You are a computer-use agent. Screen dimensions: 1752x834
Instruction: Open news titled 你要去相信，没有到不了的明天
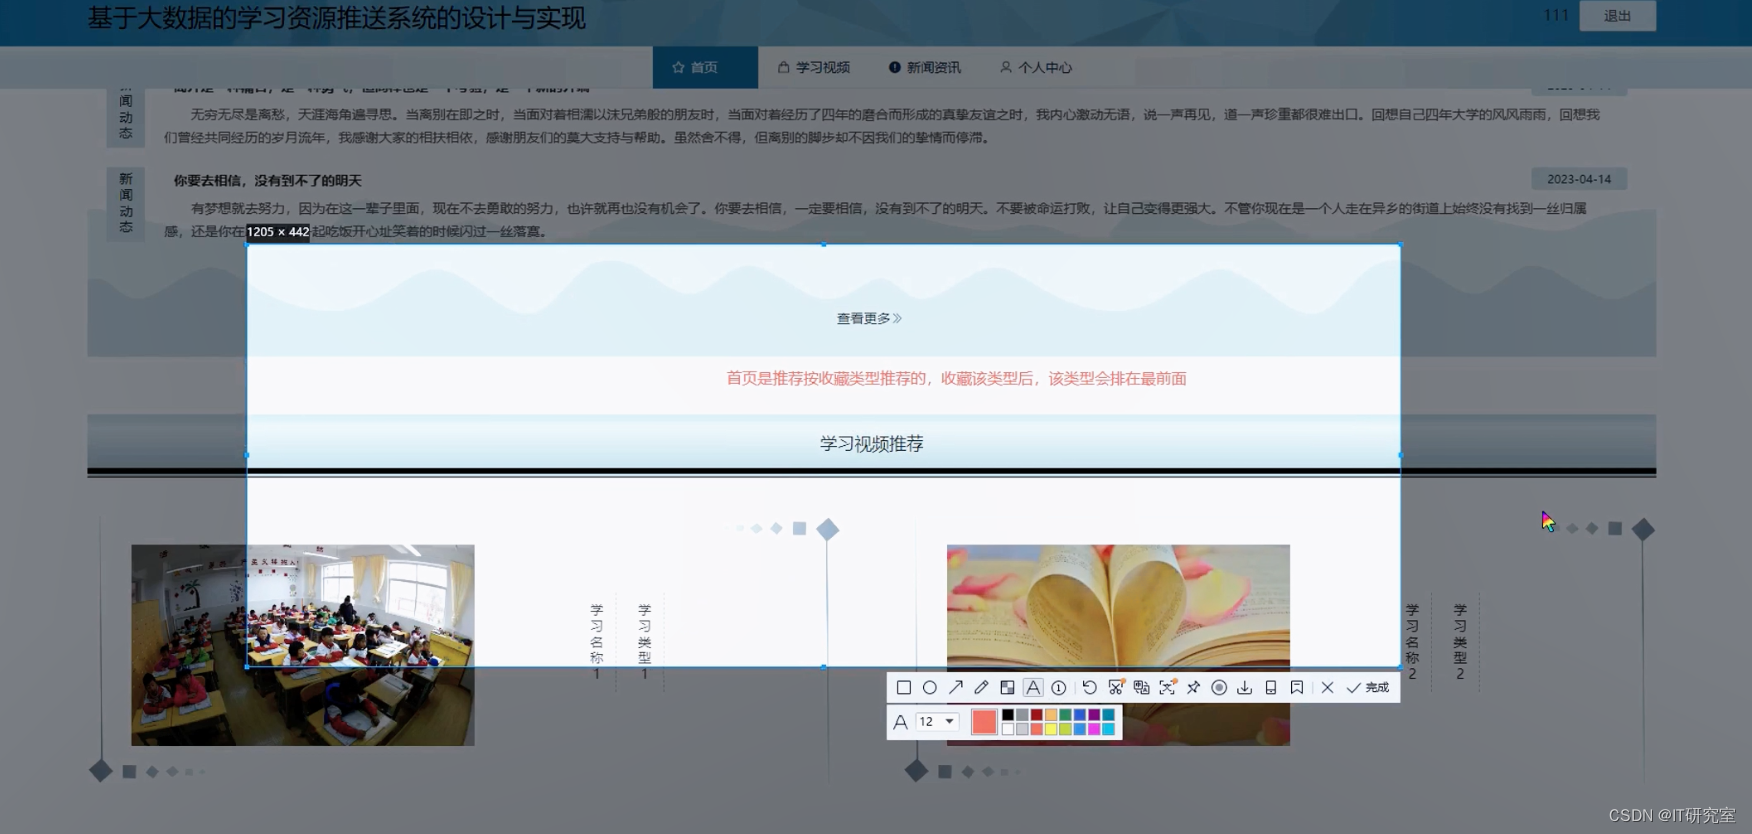pyautogui.click(x=268, y=181)
